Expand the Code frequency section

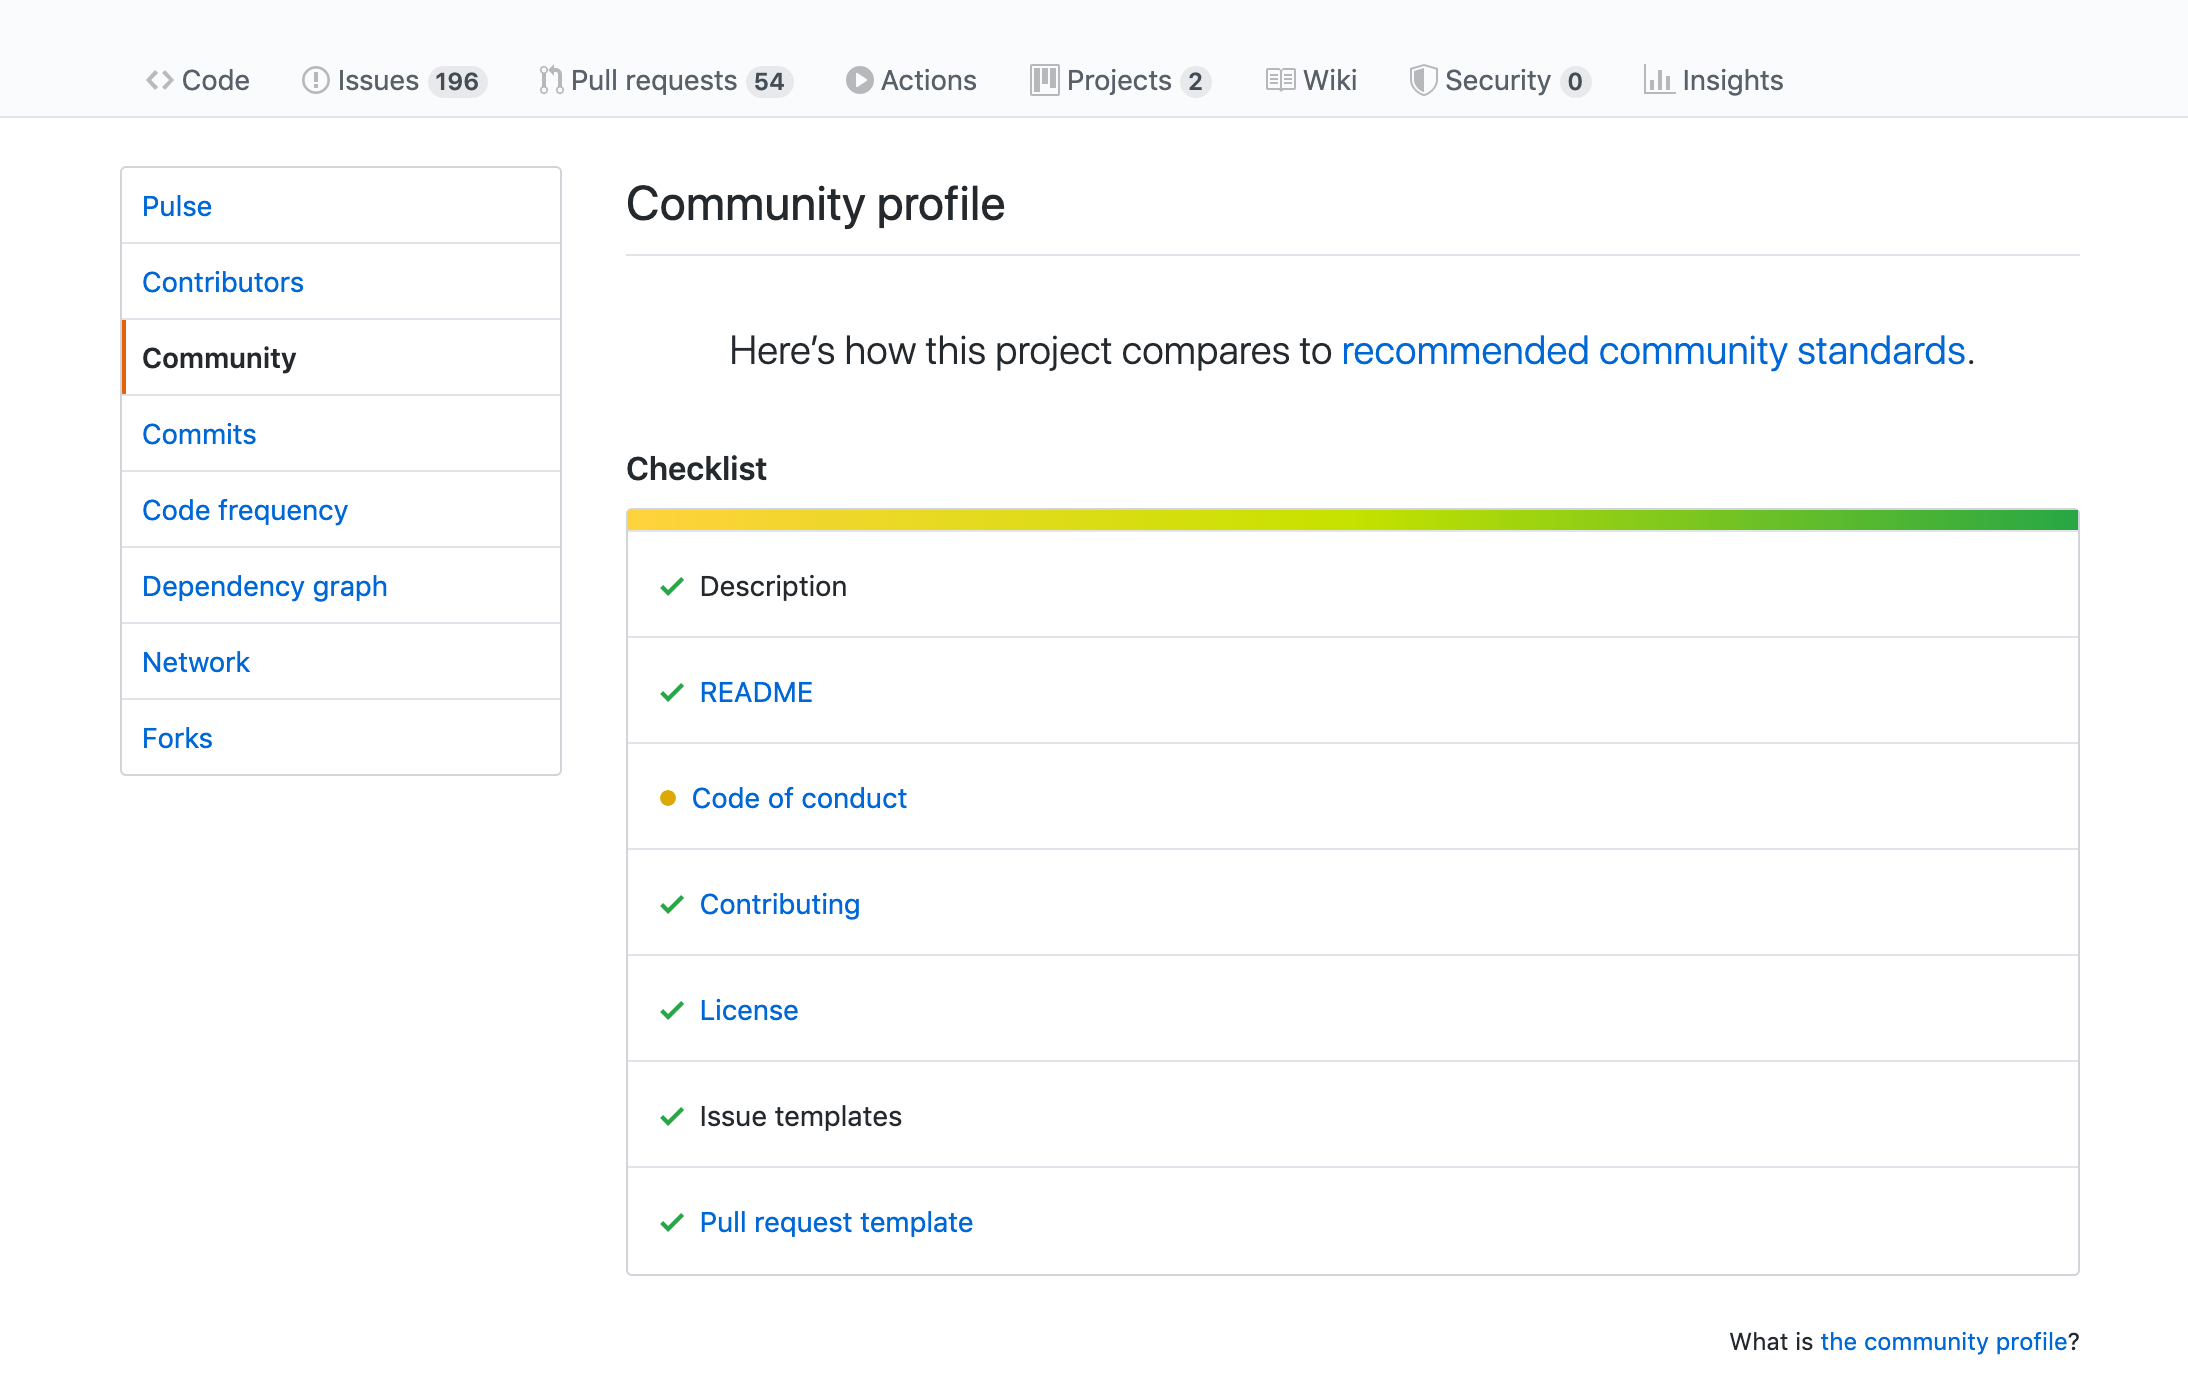point(245,510)
